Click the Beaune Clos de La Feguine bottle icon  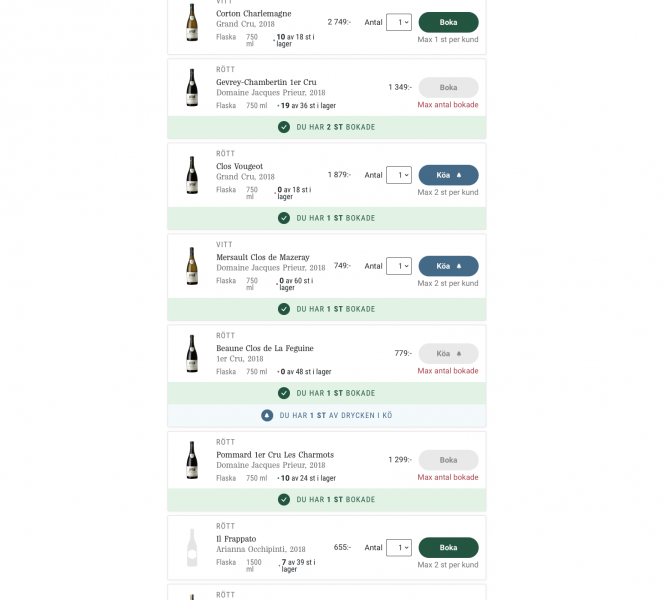click(x=192, y=354)
